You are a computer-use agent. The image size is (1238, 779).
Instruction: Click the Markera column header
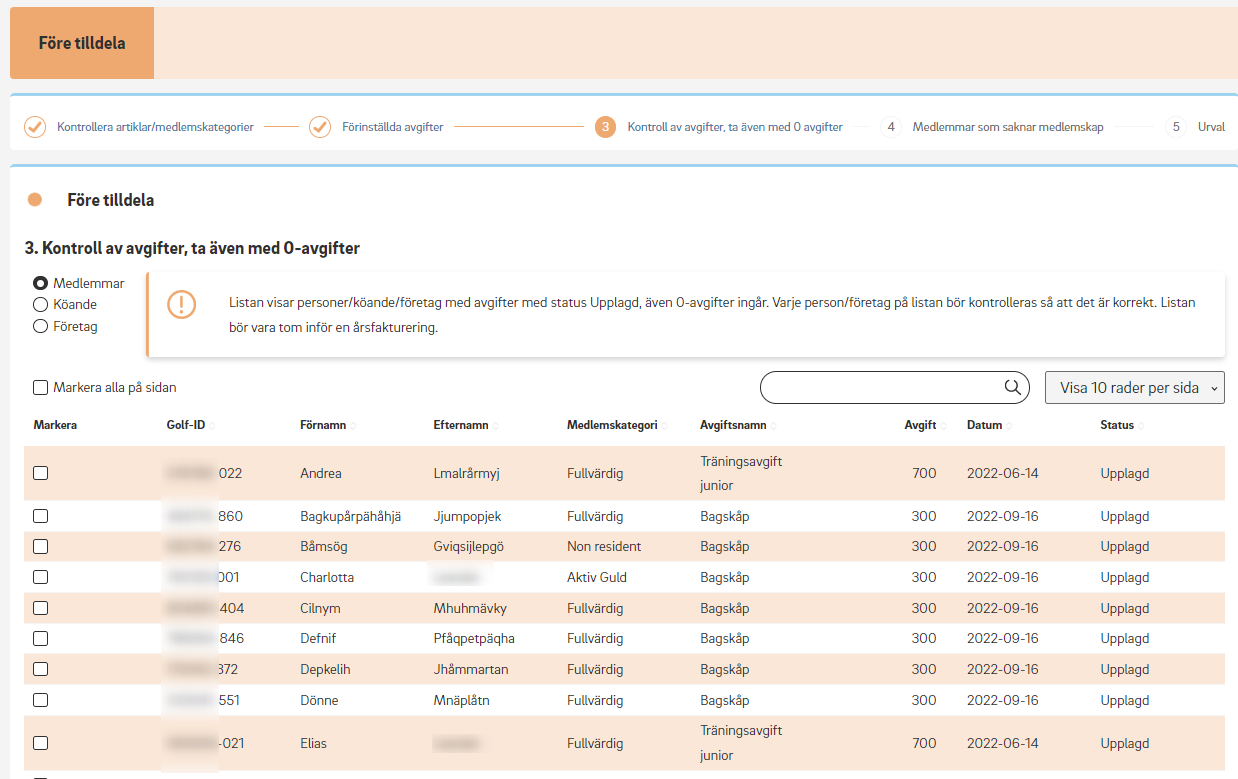(55, 425)
